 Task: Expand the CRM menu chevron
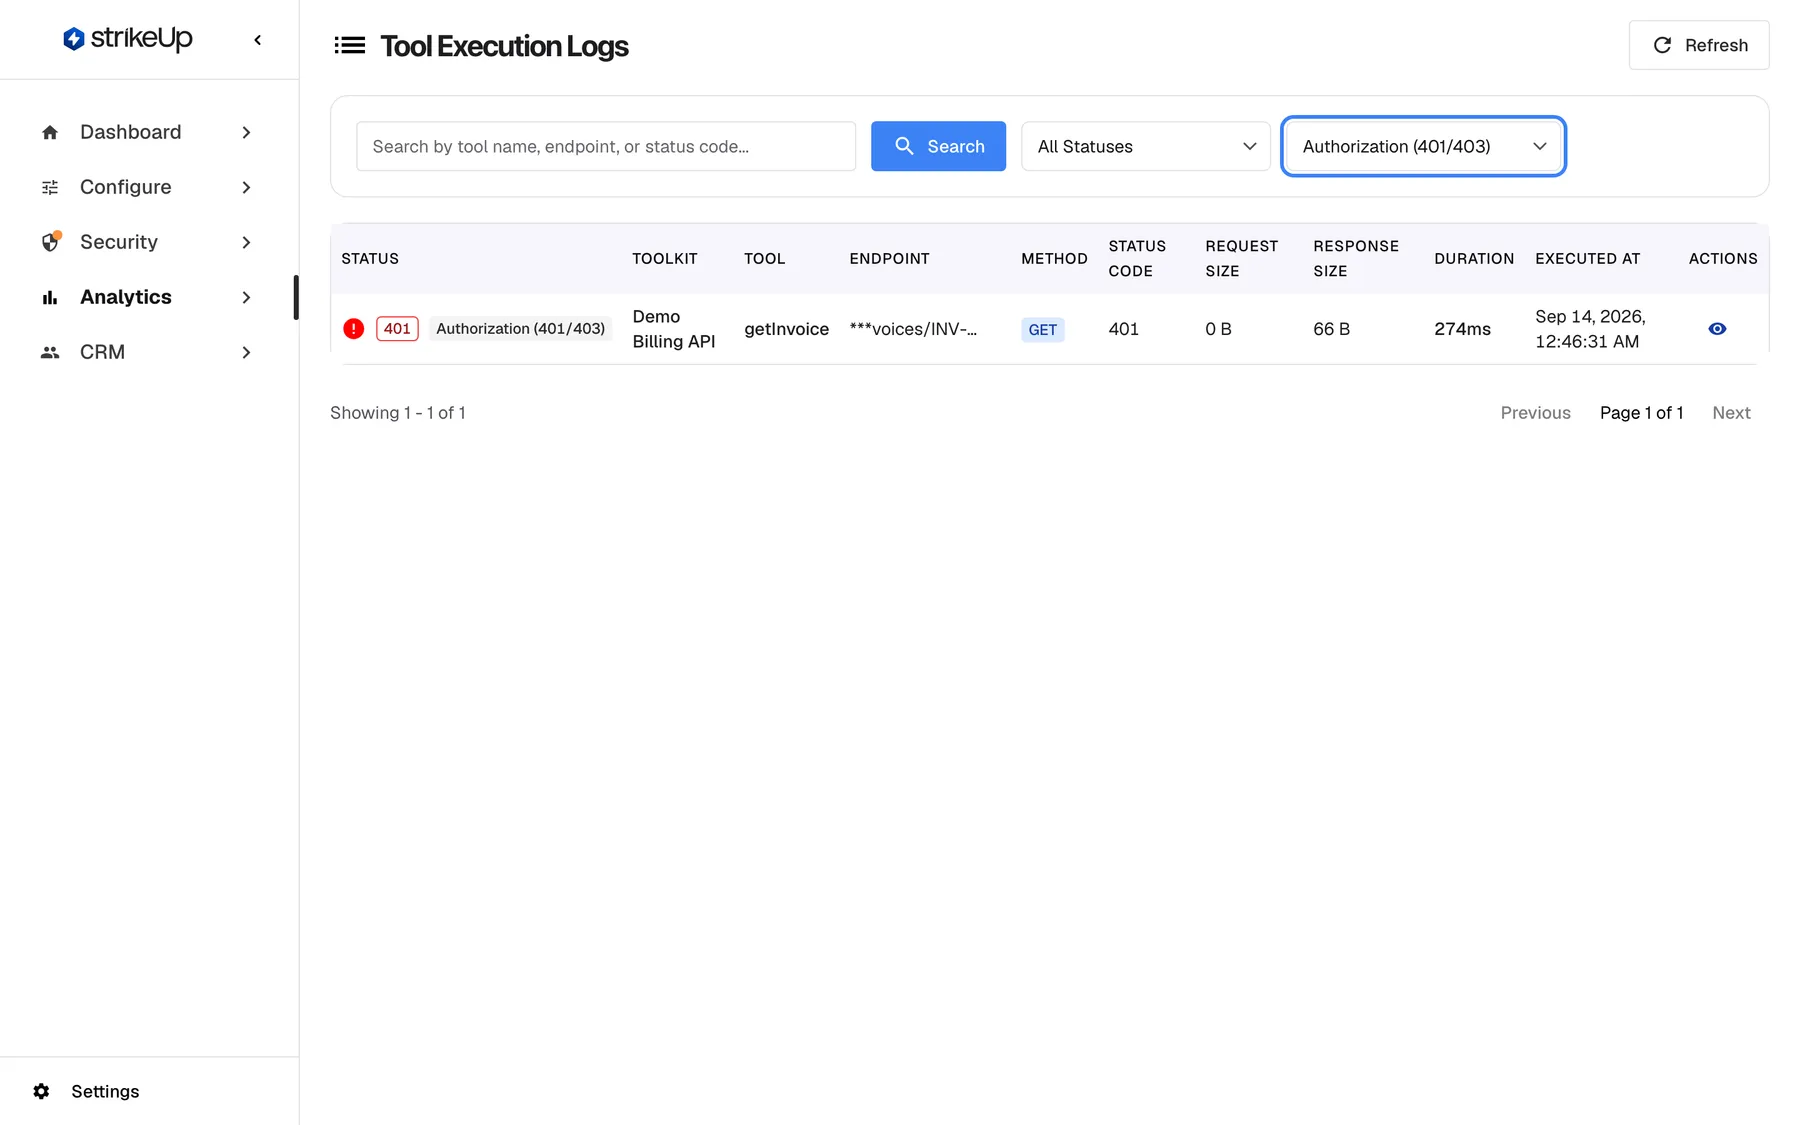[246, 352]
